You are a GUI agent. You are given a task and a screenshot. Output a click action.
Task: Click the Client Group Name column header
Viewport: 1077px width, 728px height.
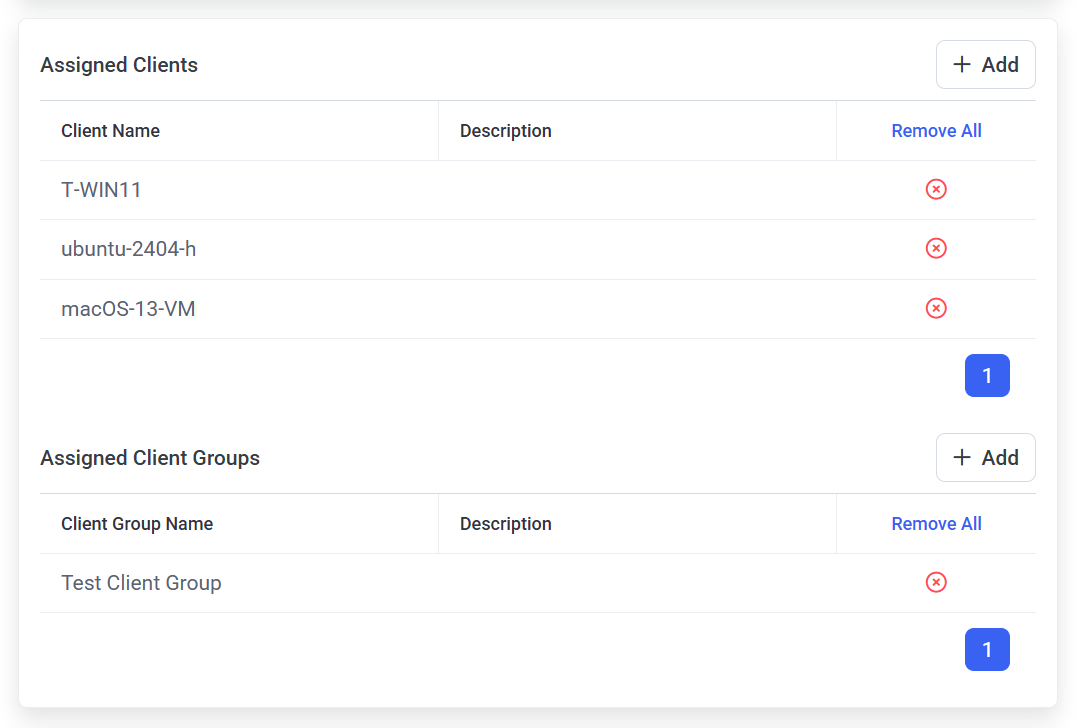pyautogui.click(x=137, y=524)
